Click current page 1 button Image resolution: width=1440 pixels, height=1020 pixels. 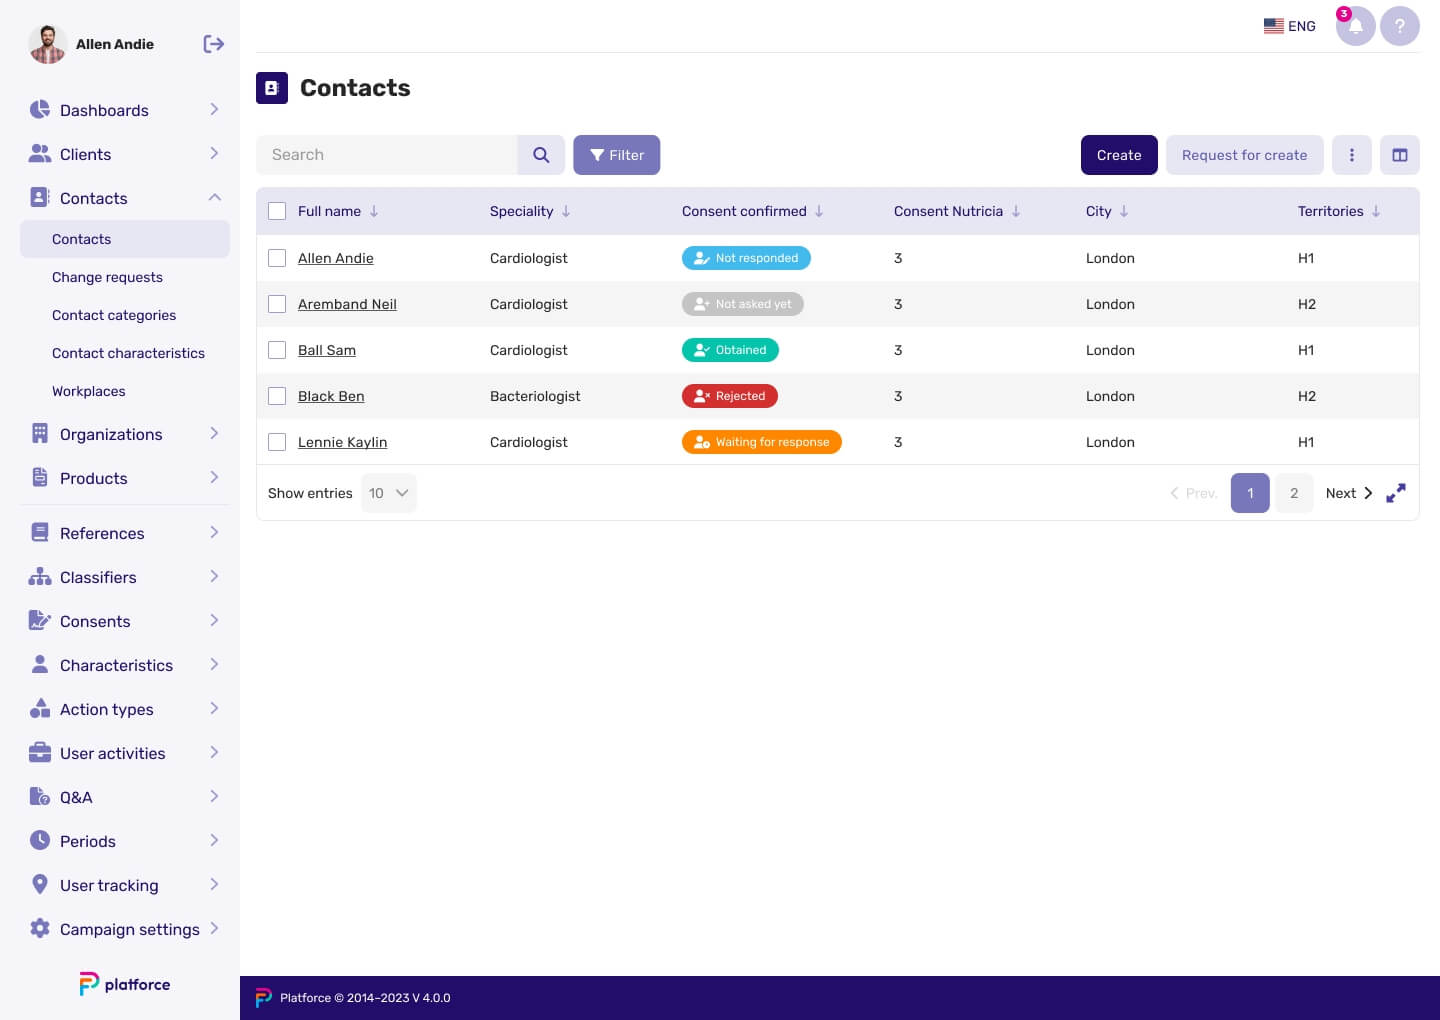tap(1250, 493)
